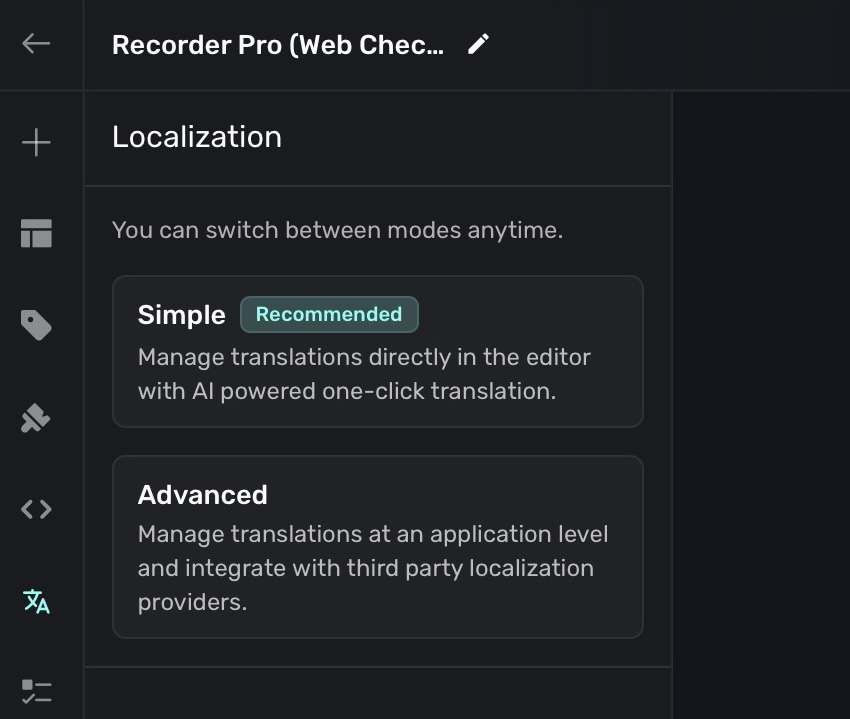
Task: Create a new item with the plus icon
Action: [37, 142]
